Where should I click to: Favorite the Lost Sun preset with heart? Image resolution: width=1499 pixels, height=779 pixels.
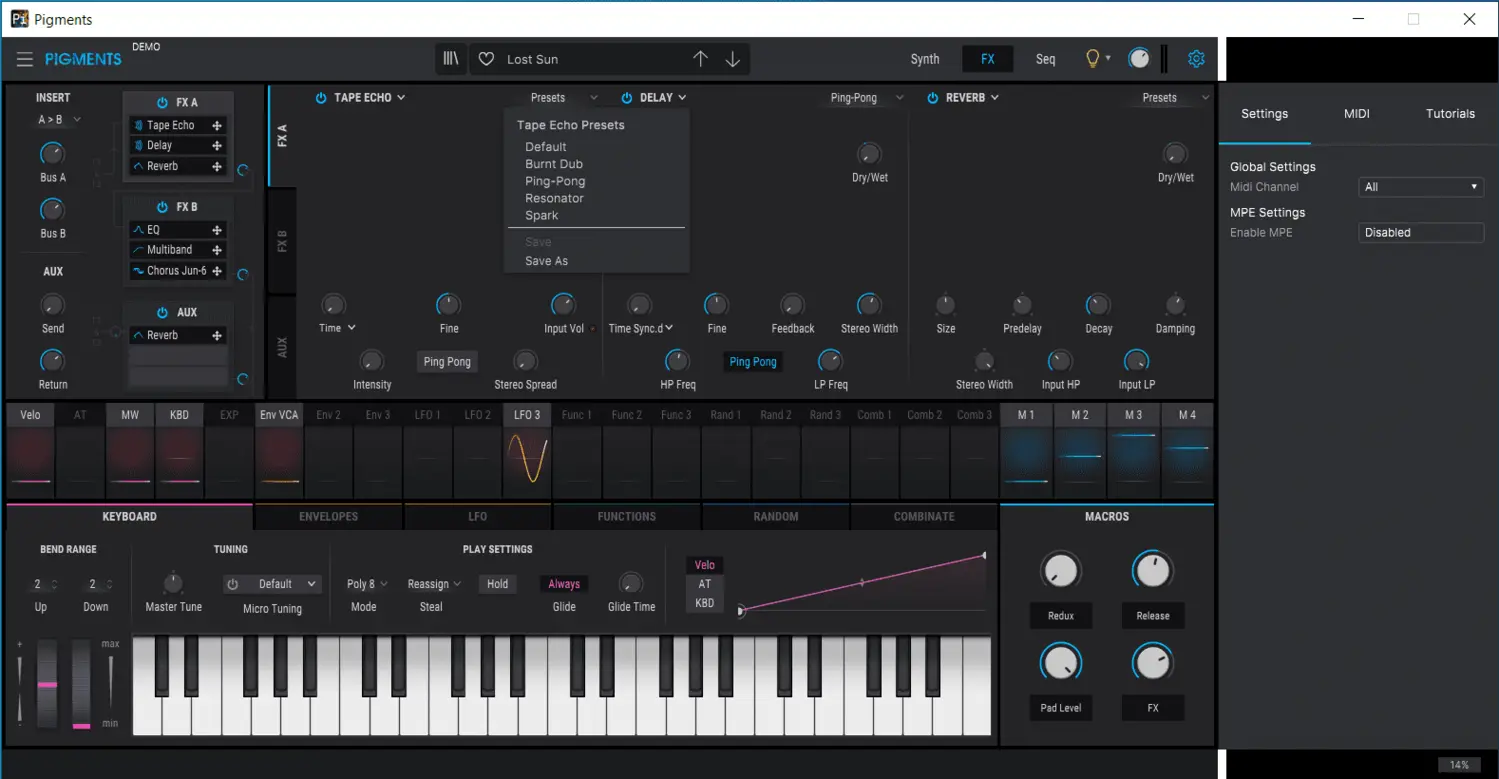(x=486, y=59)
